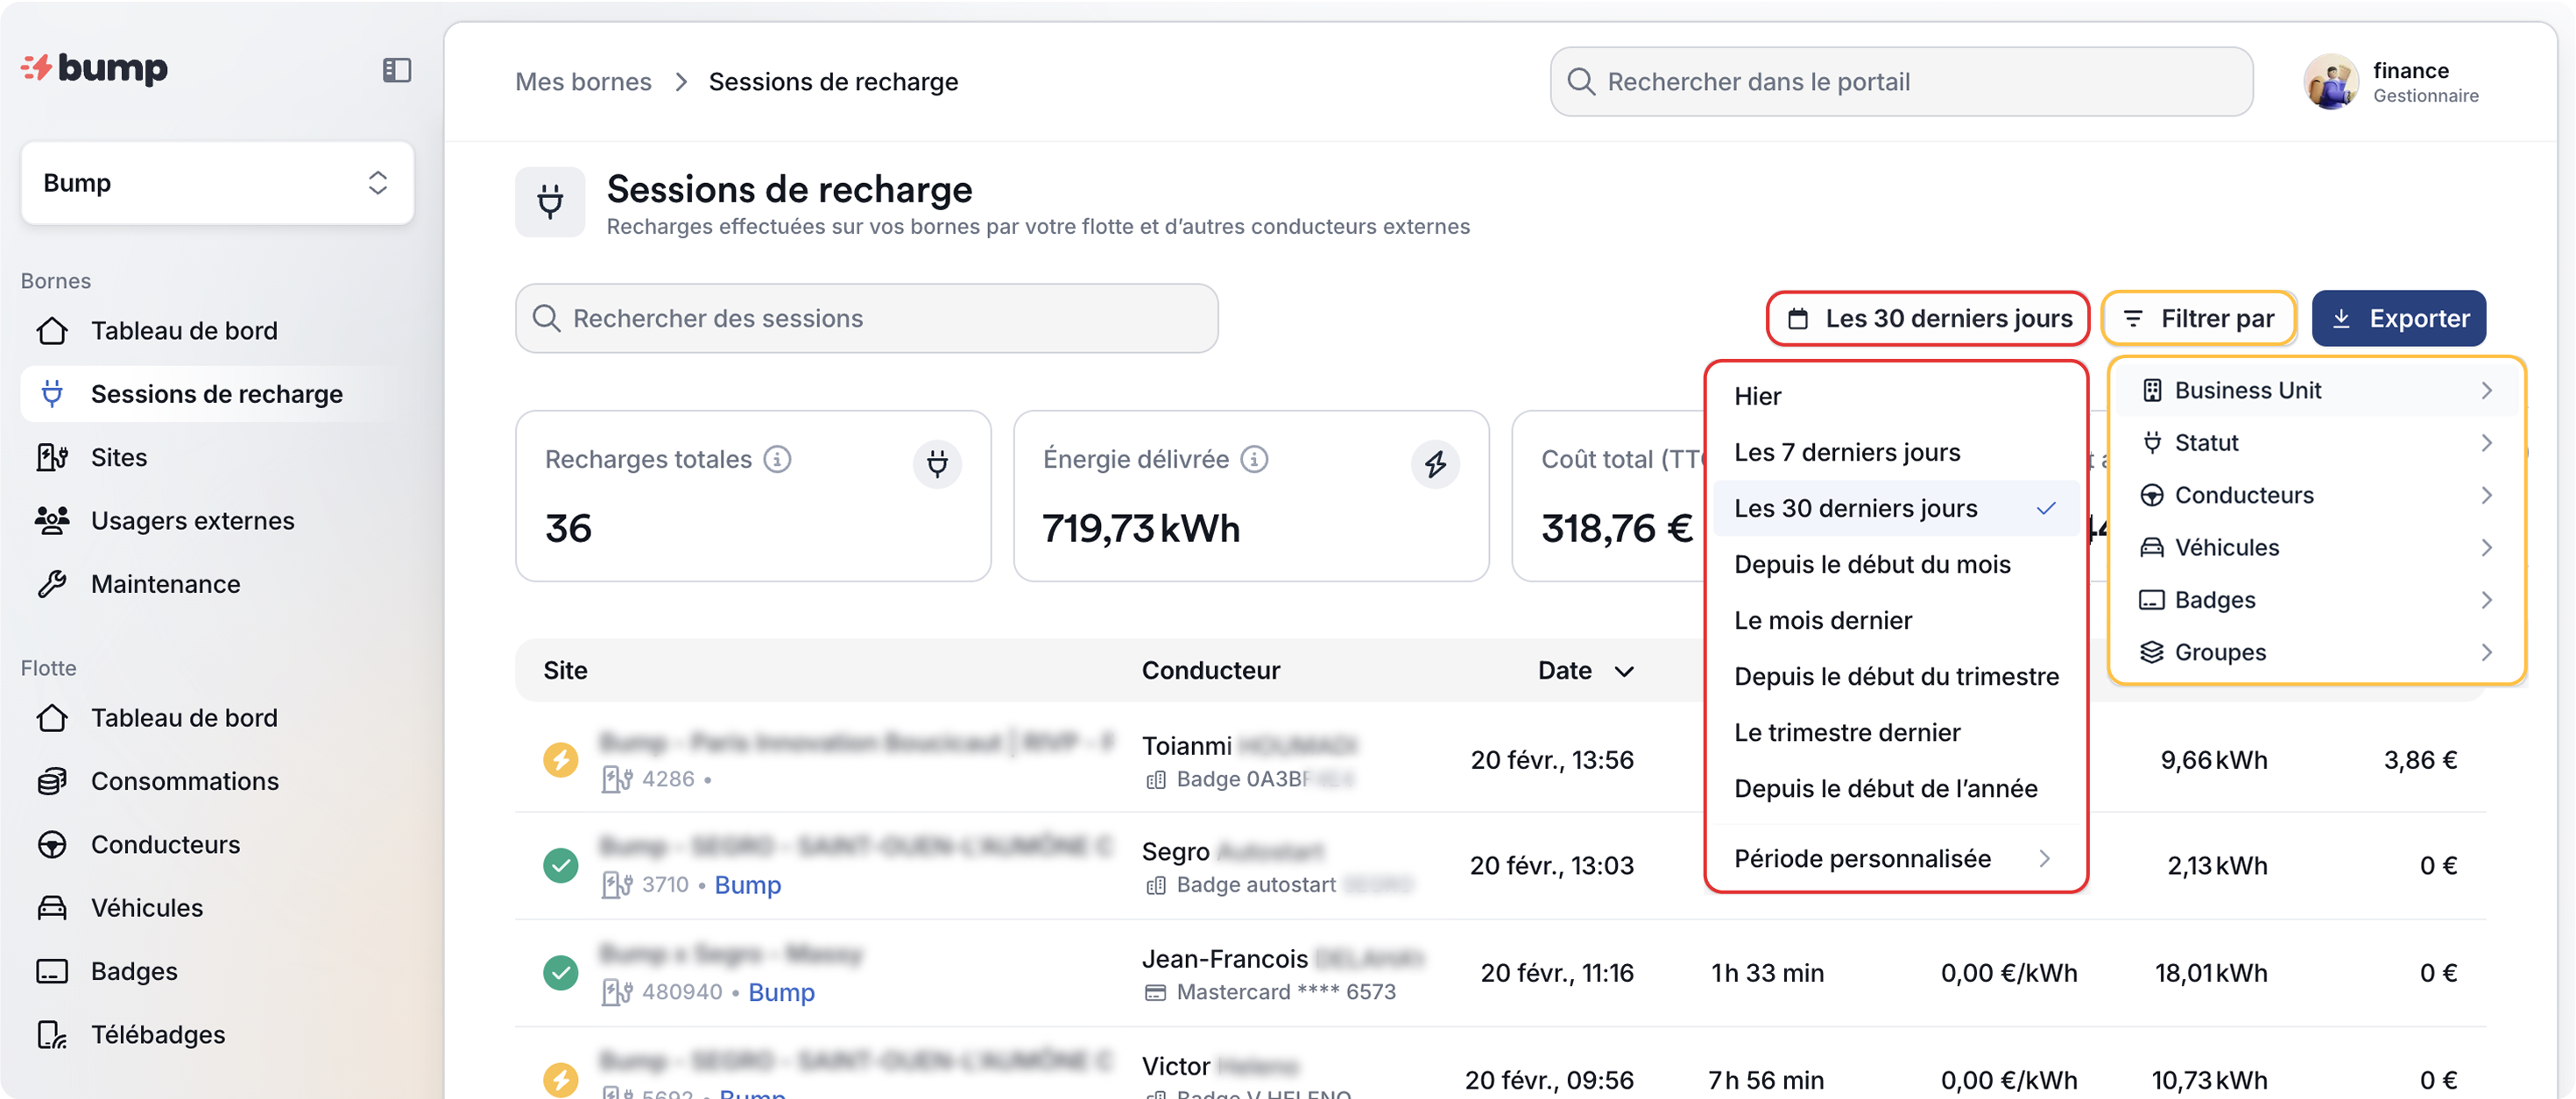Viewport: 2576px width, 1099px height.
Task: Click the Consommations coins icon
Action: pos(52,781)
